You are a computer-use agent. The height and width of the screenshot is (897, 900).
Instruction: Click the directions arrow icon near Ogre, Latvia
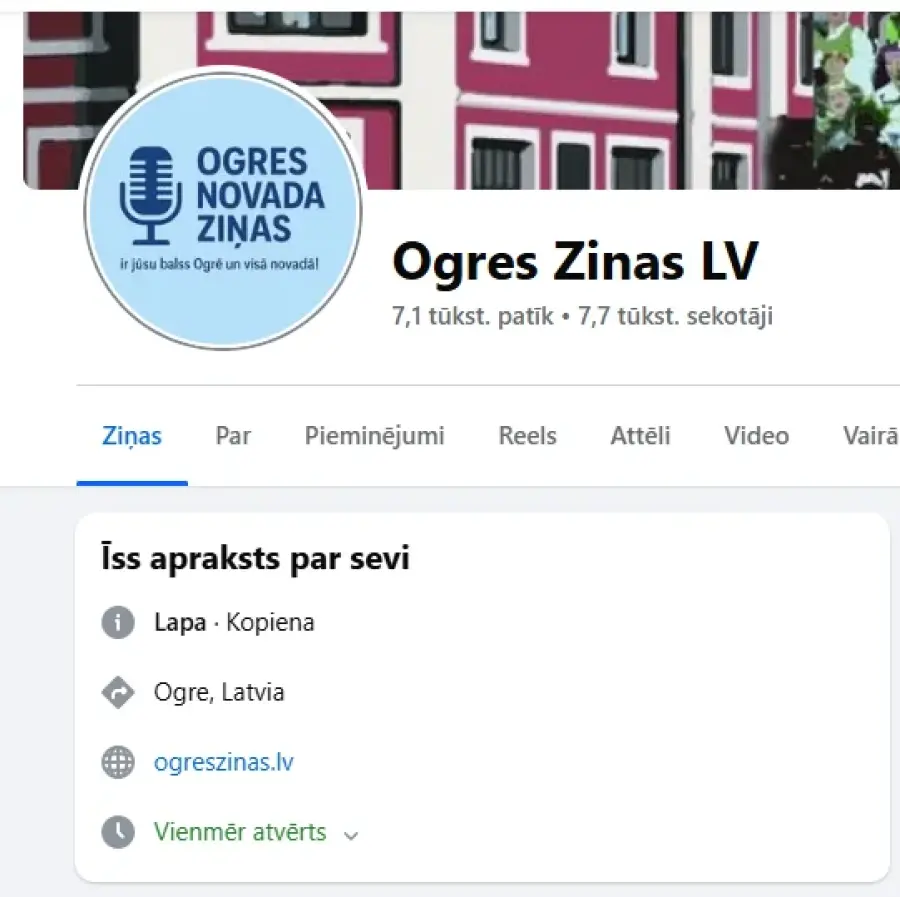click(x=118, y=693)
